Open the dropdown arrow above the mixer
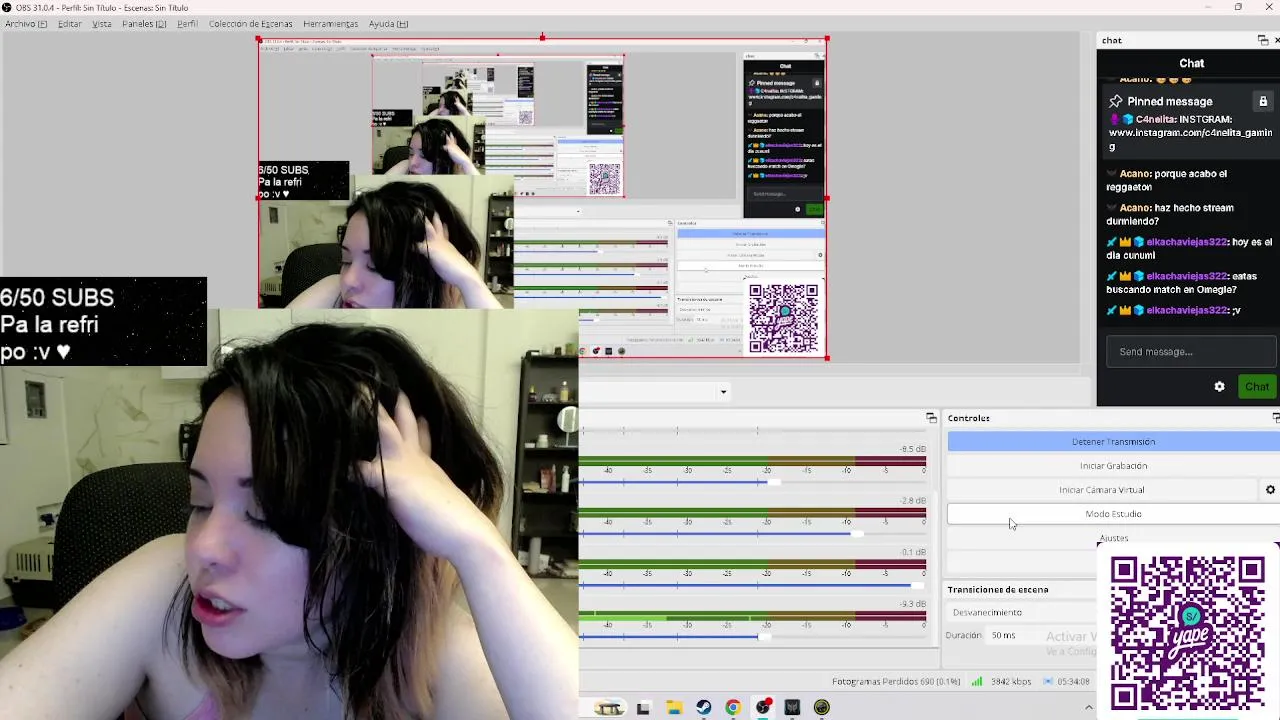The width and height of the screenshot is (1280, 720). point(723,392)
